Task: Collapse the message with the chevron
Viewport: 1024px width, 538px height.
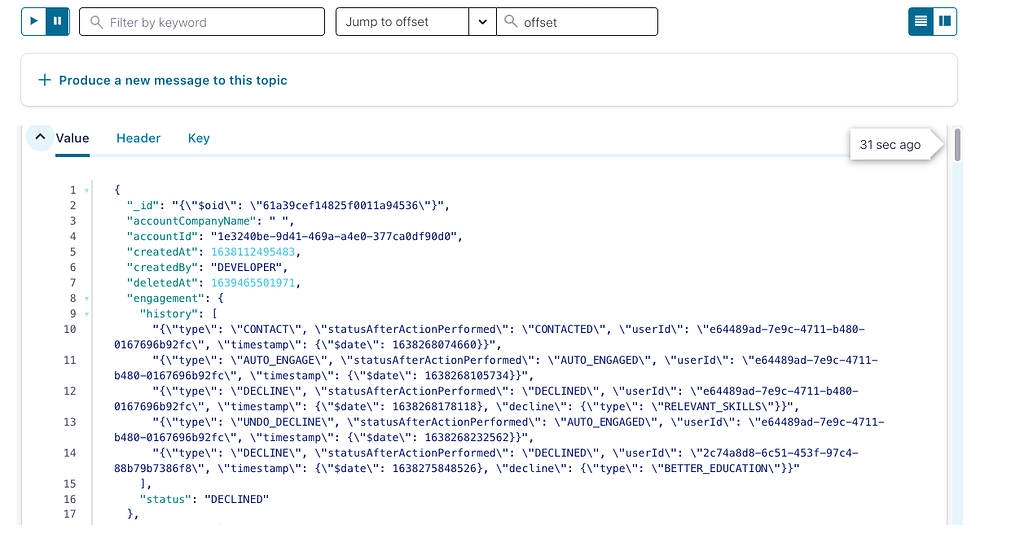Action: coord(39,138)
